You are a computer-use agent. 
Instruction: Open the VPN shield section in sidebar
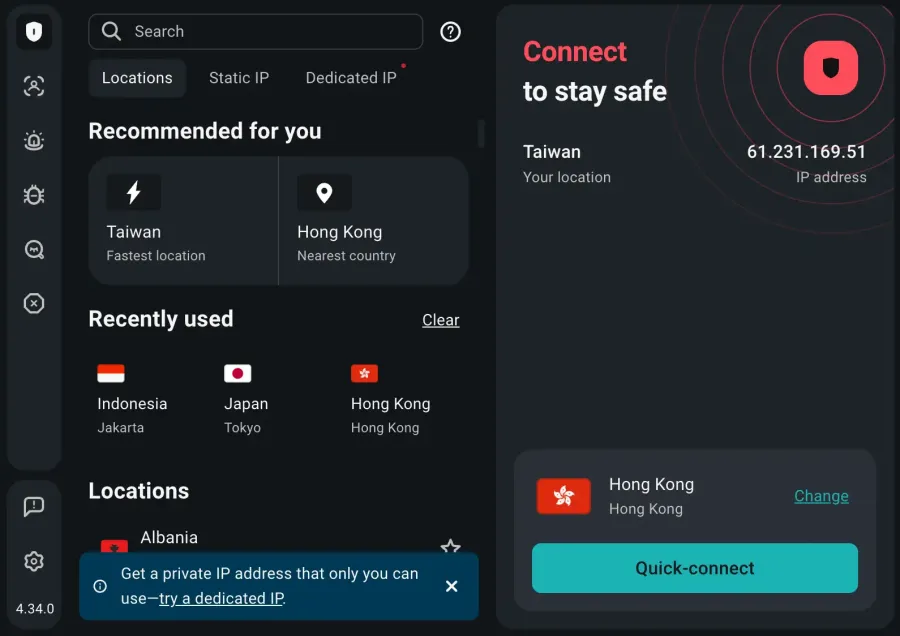[x=34, y=31]
